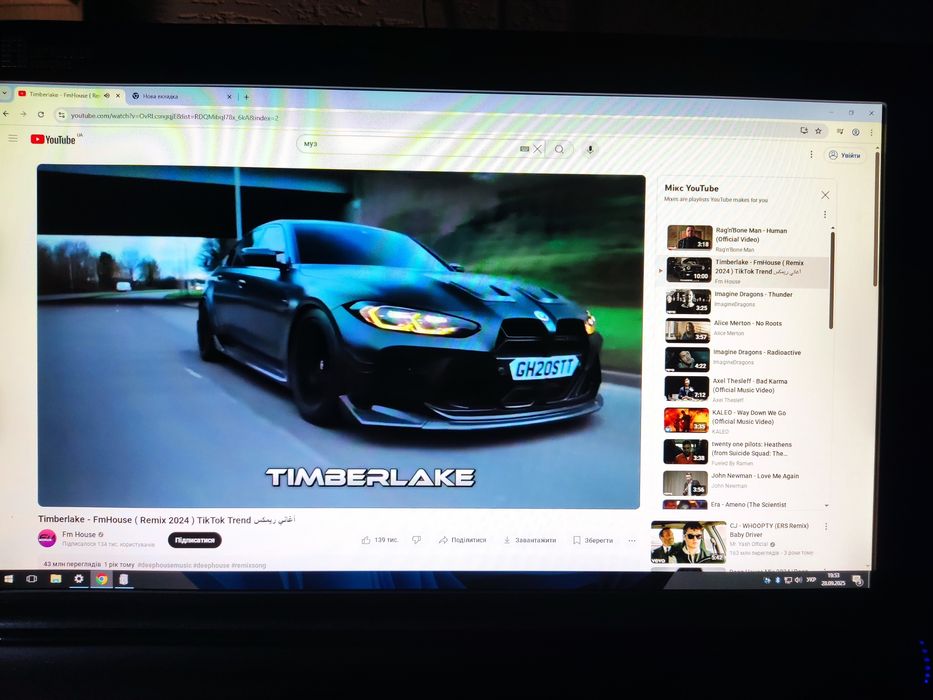
Task: Go forward in browser history
Action: [23, 114]
